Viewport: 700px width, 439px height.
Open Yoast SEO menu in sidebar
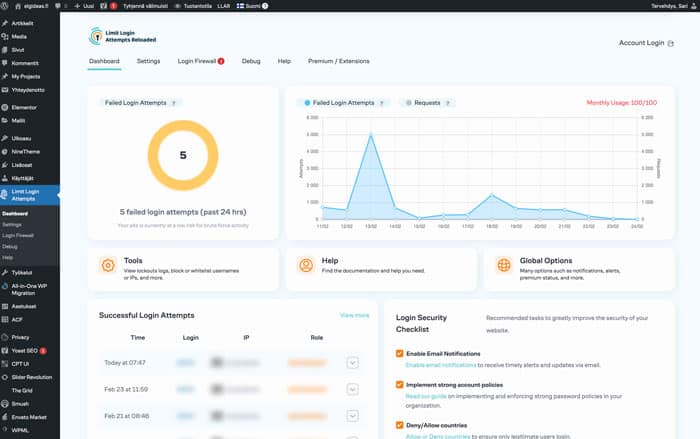[x=25, y=351]
